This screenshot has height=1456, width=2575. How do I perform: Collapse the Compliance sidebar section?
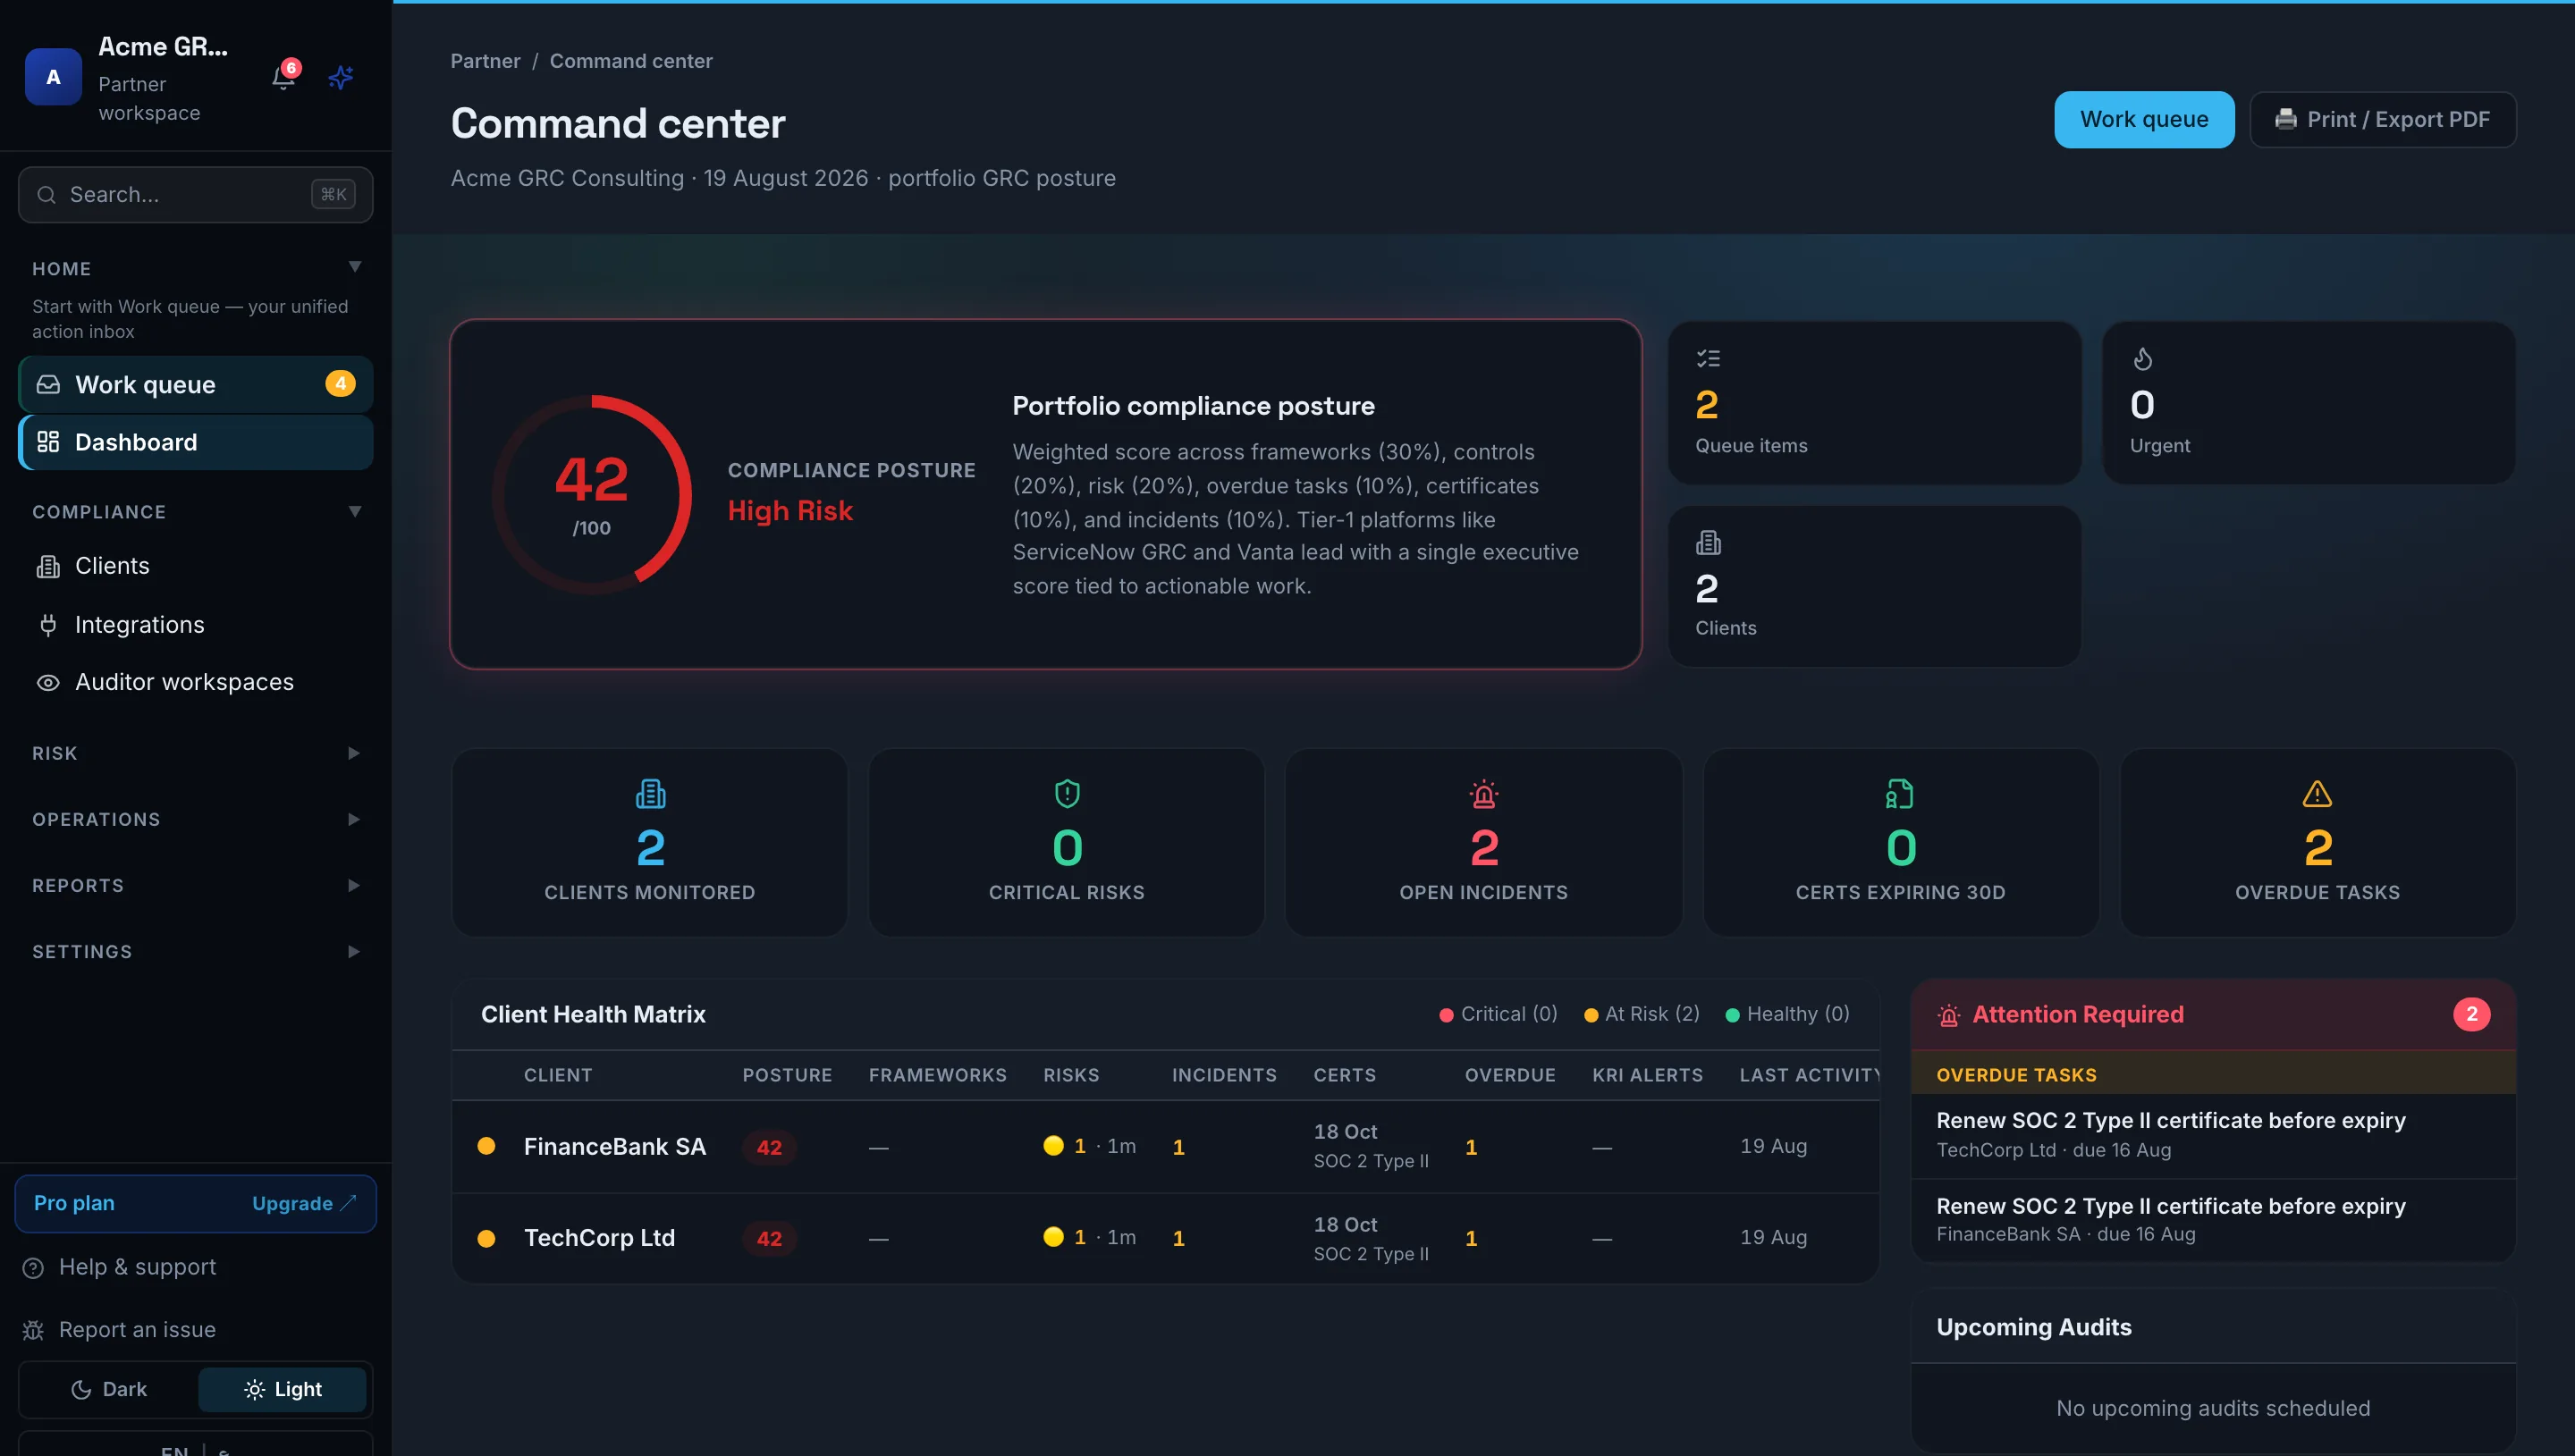pos(195,512)
